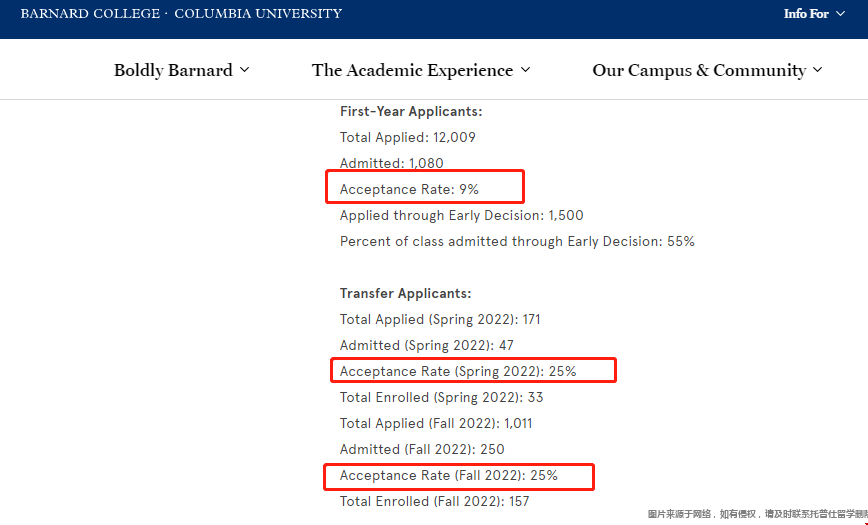Expand Our Campus & Community chevron

click(x=818, y=70)
